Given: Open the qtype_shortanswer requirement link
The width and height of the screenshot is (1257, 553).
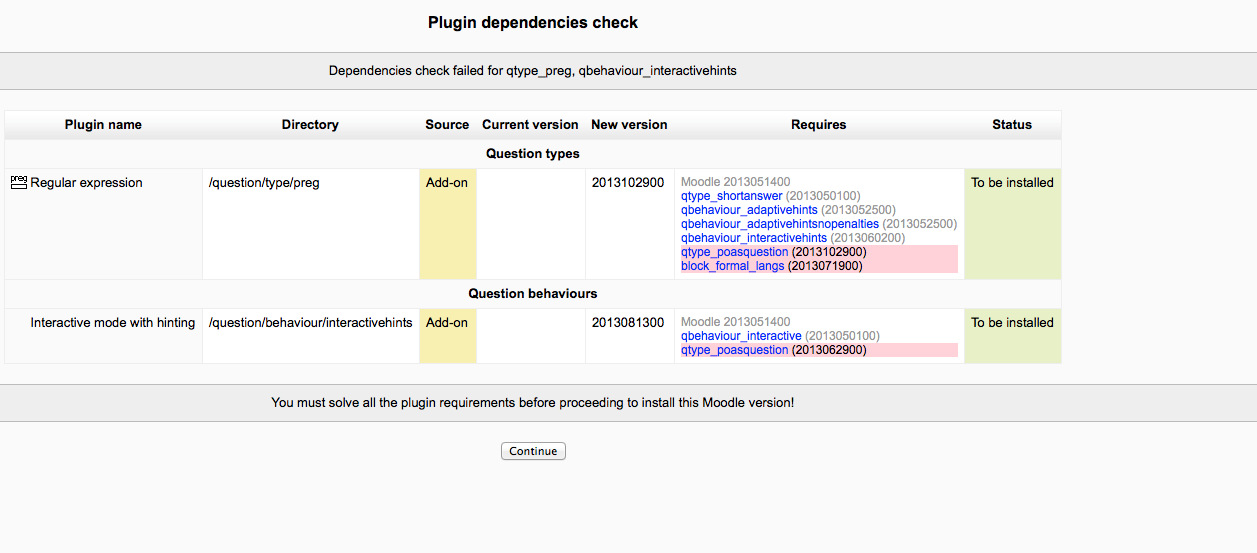Looking at the screenshot, I should pos(731,196).
